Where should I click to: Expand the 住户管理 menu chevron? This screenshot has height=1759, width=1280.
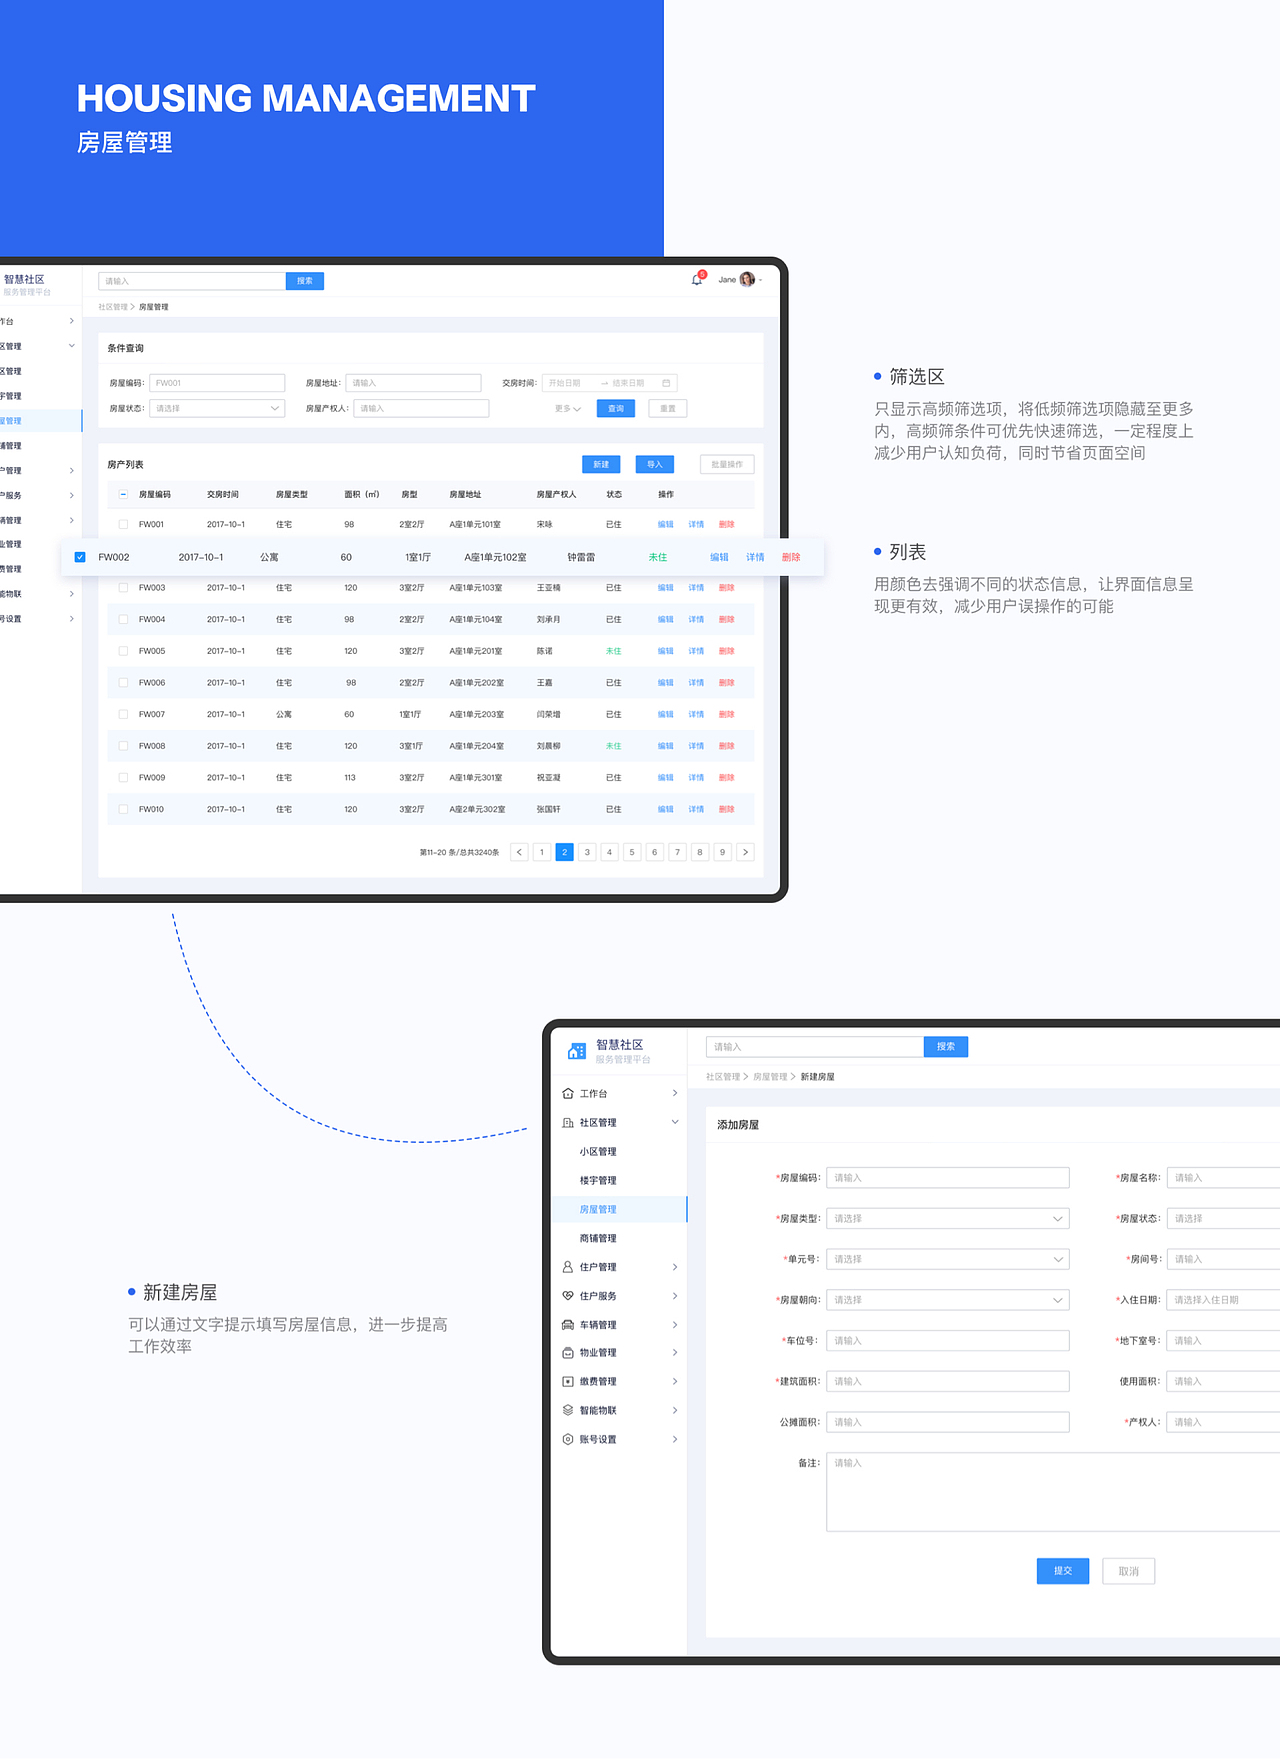point(675,1267)
